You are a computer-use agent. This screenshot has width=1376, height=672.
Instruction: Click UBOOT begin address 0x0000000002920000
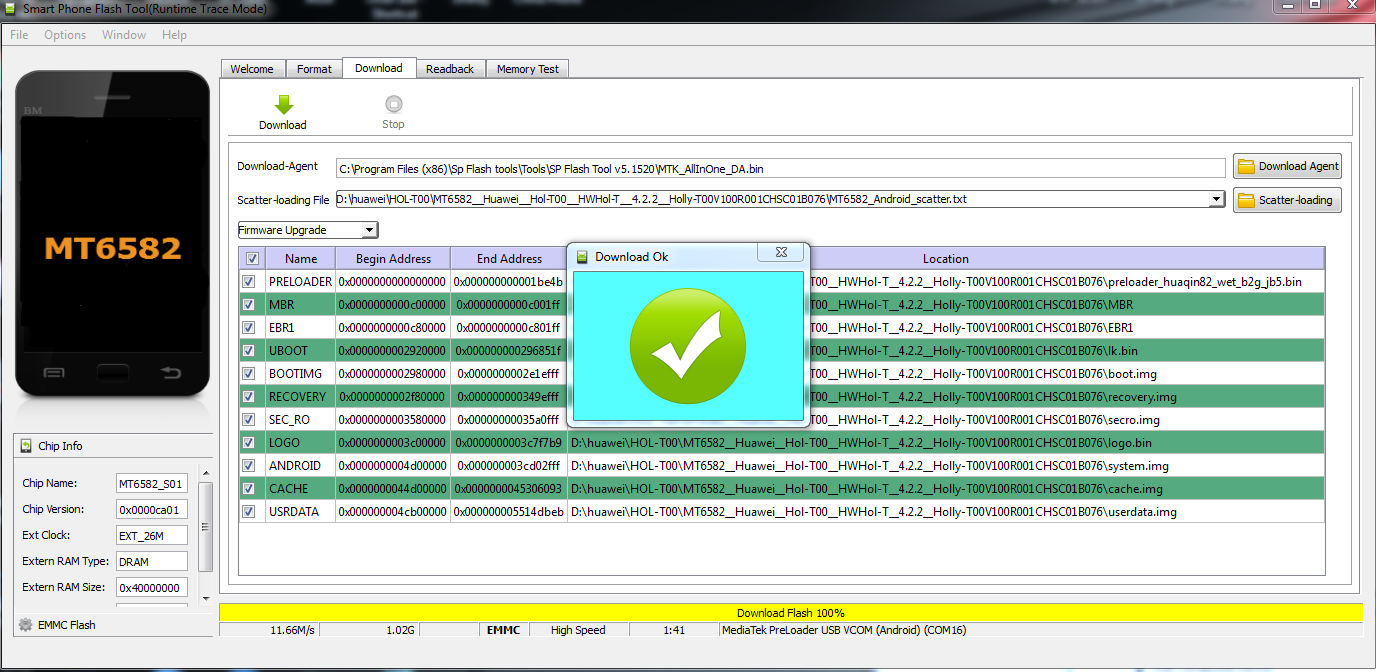click(393, 351)
